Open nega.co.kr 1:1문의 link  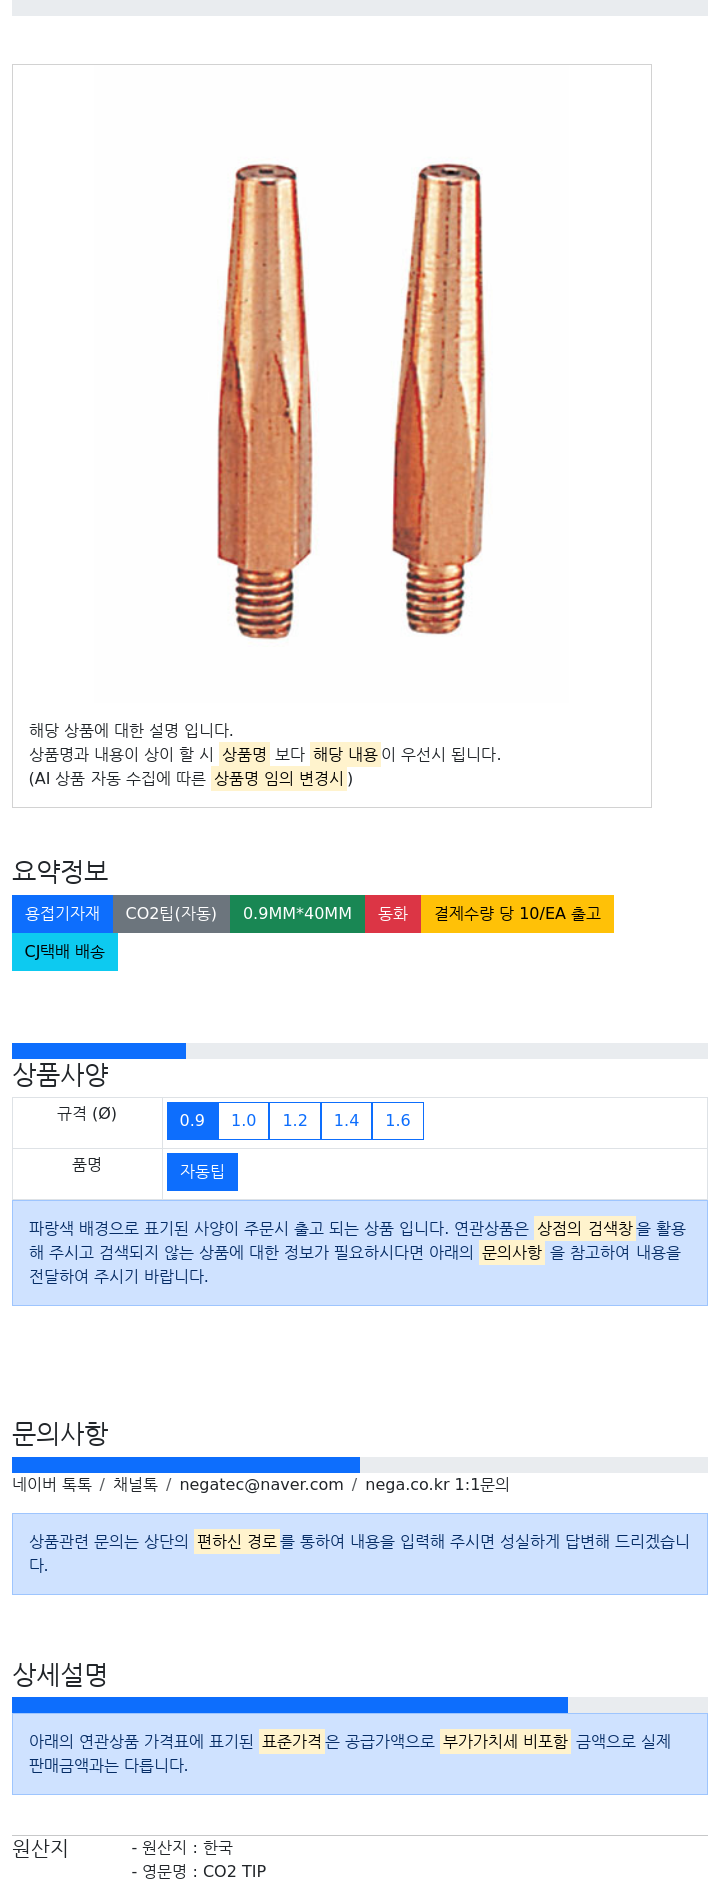pyautogui.click(x=437, y=1485)
